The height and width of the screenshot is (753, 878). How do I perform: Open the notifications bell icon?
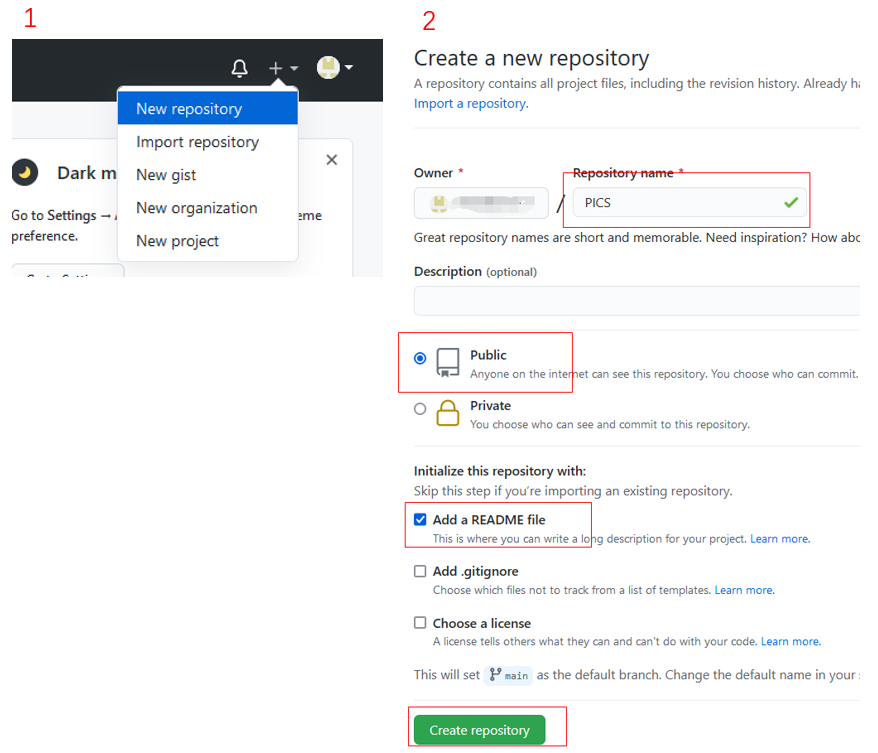tap(239, 68)
